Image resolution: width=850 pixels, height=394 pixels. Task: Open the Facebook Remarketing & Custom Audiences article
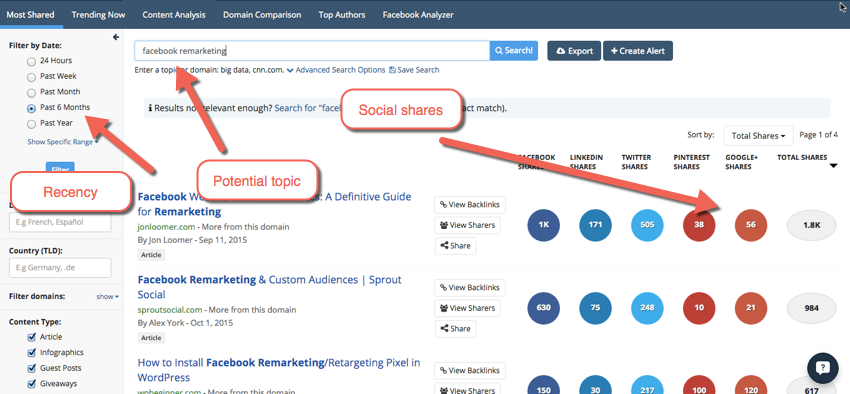269,287
